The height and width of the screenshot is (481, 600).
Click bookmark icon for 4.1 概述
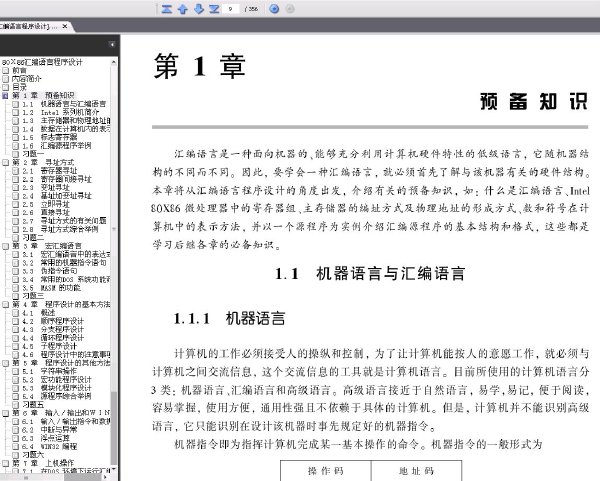15,313
